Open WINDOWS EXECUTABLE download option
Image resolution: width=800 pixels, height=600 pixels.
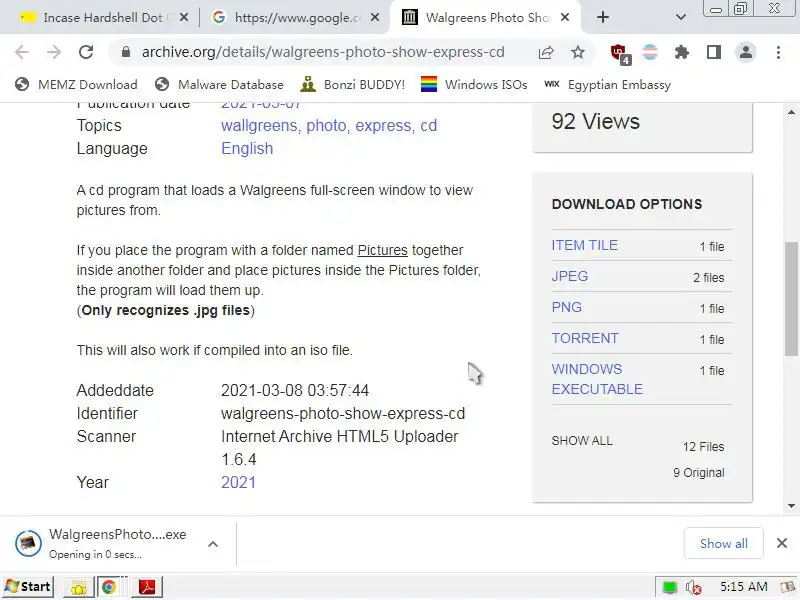597,379
